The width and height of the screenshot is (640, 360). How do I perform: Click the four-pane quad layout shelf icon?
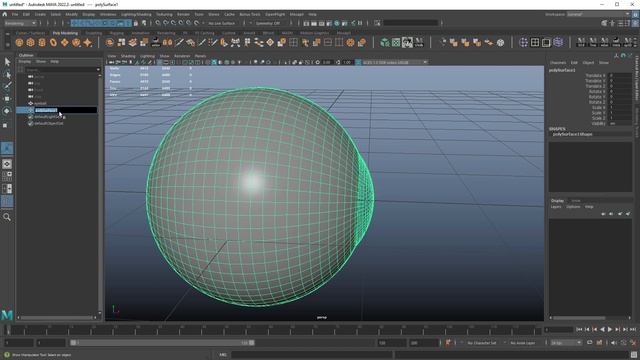535,42
